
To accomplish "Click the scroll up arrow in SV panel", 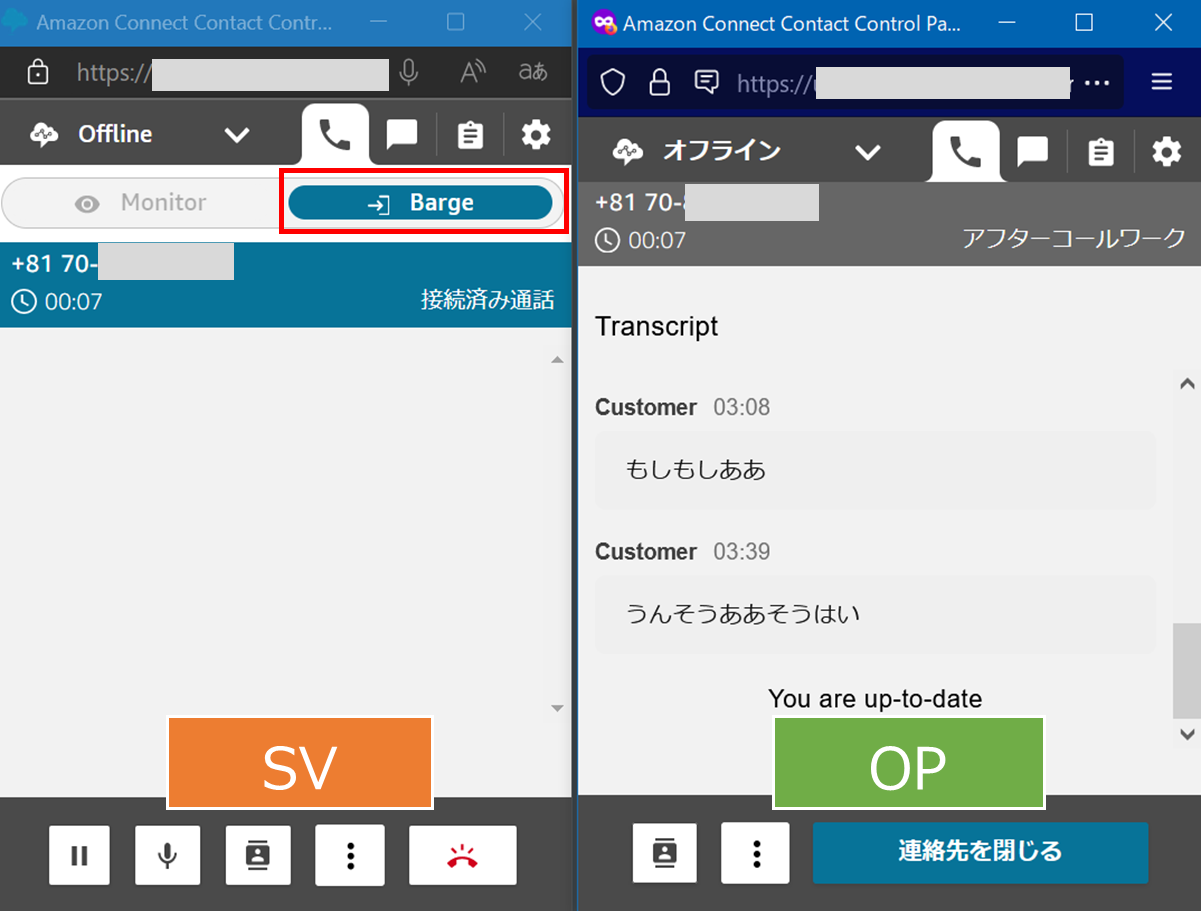I will (x=558, y=360).
